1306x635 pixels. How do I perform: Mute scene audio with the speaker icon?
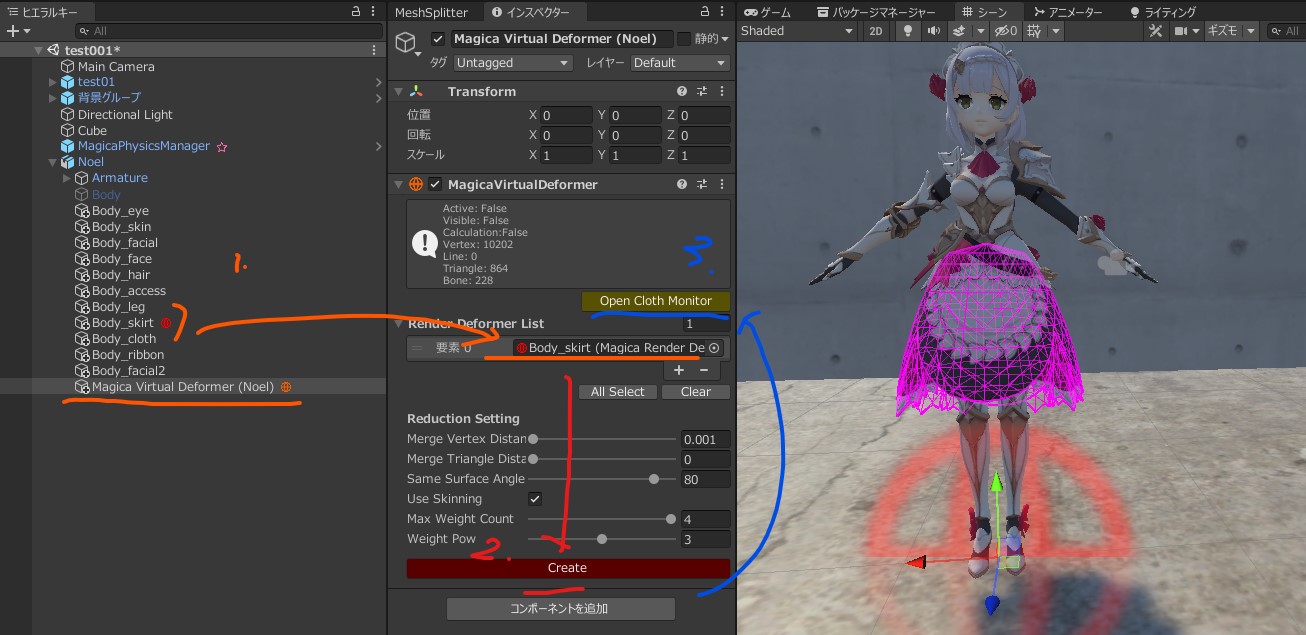point(933,31)
